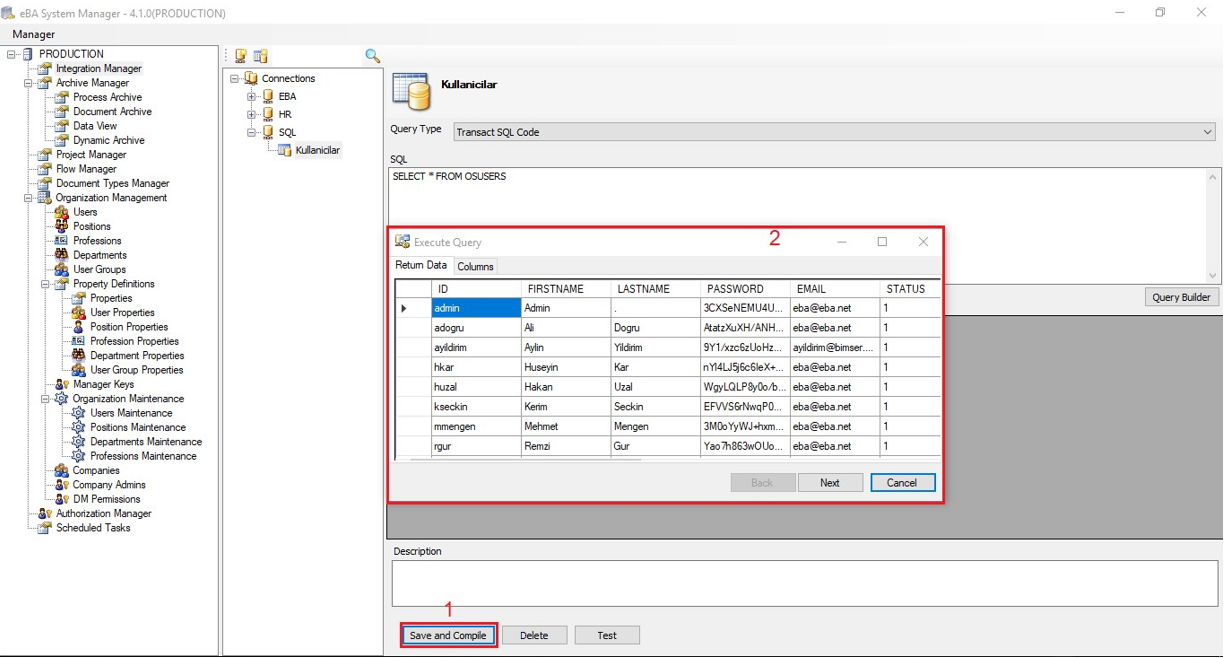Viewport: 1226px width, 658px height.
Task: Click the Save and Compile button
Action: pyautogui.click(x=448, y=636)
